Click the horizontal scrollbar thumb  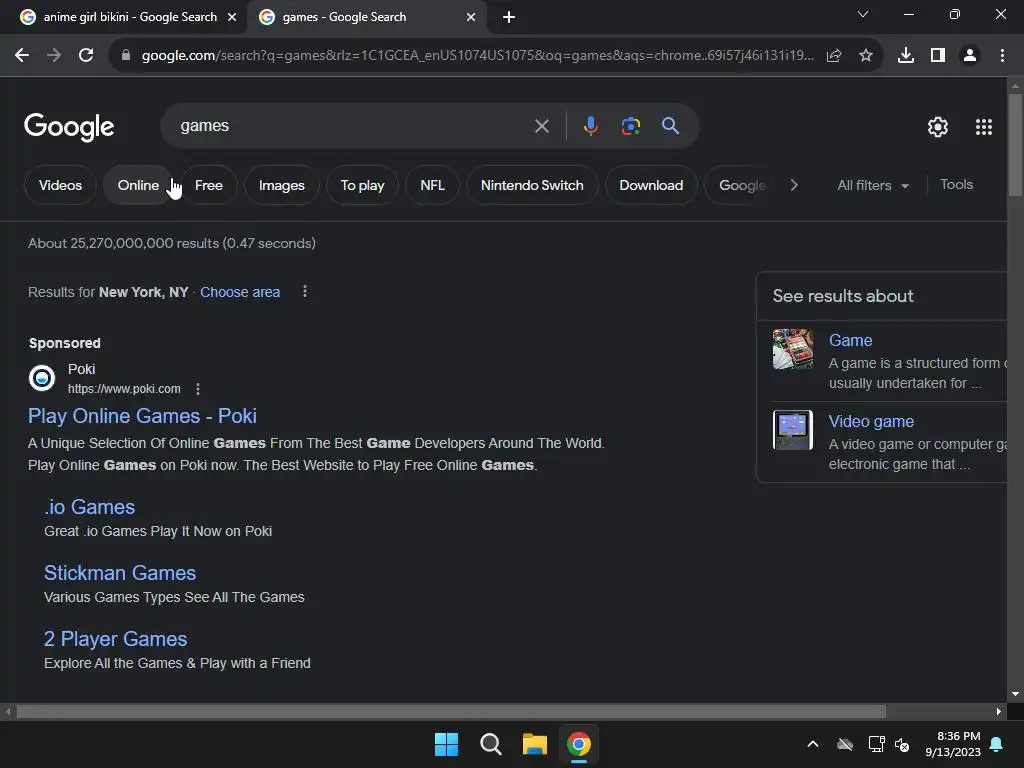click(x=451, y=711)
